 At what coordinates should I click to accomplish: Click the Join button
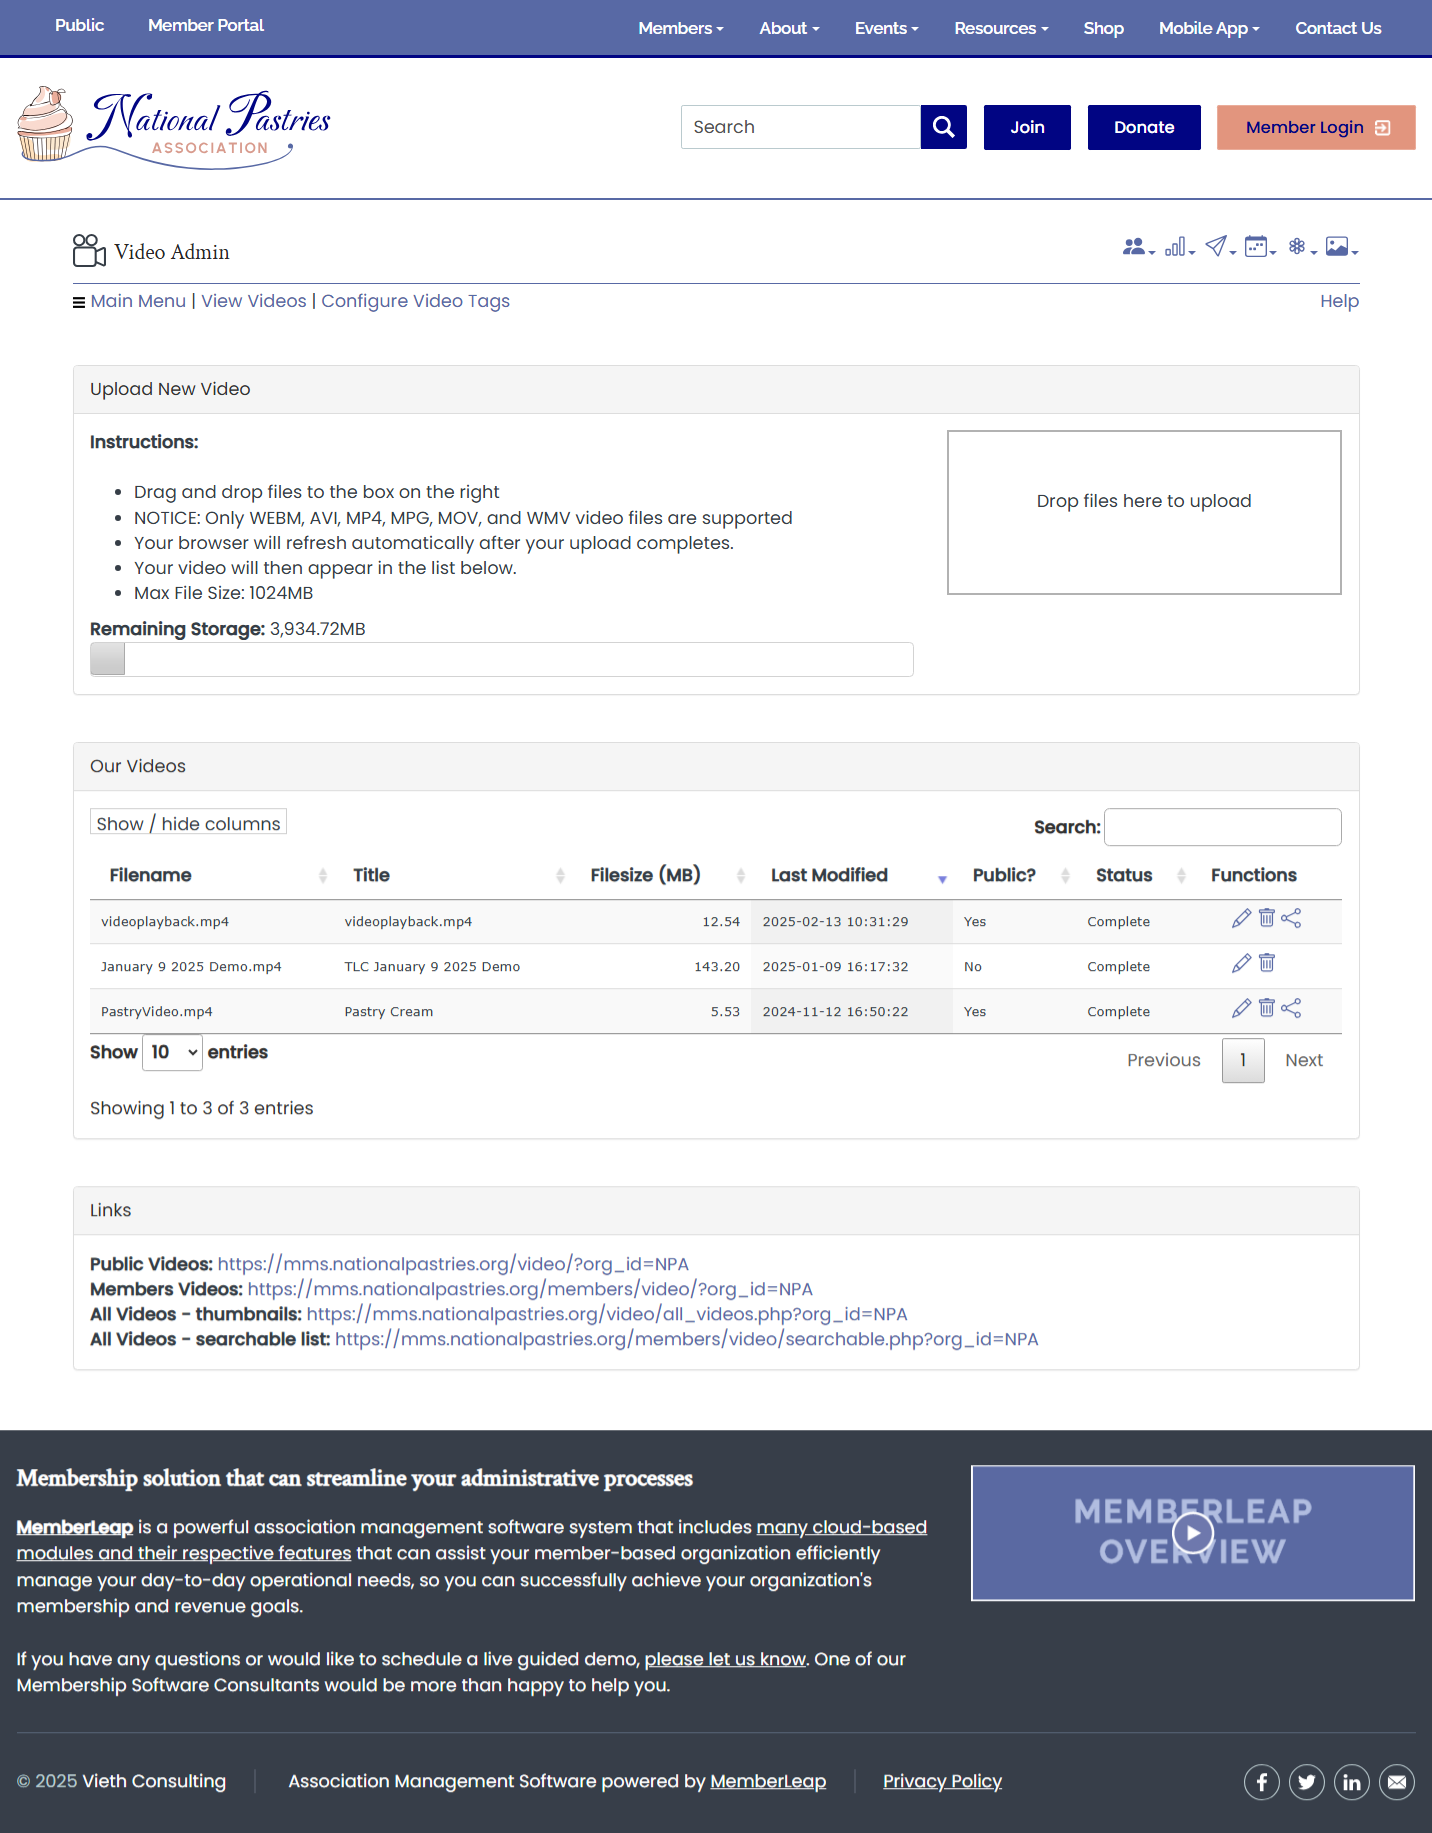coord(1027,127)
